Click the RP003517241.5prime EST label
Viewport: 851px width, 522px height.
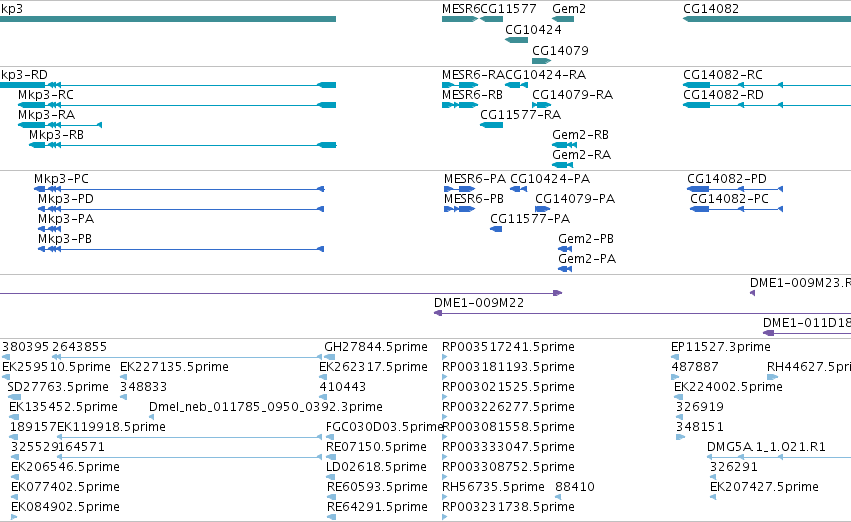click(508, 347)
